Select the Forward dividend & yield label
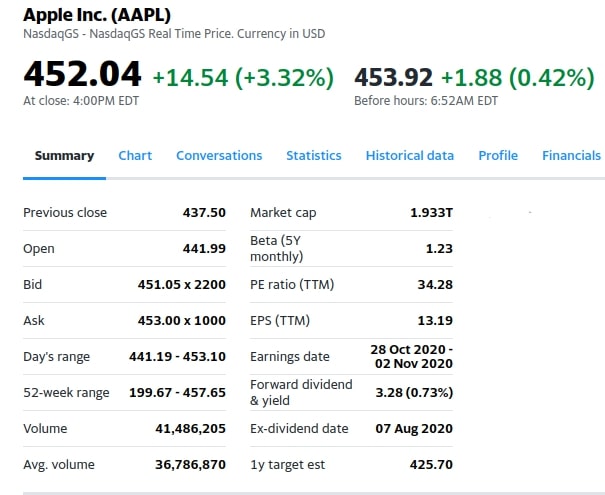605x495 pixels. [301, 392]
